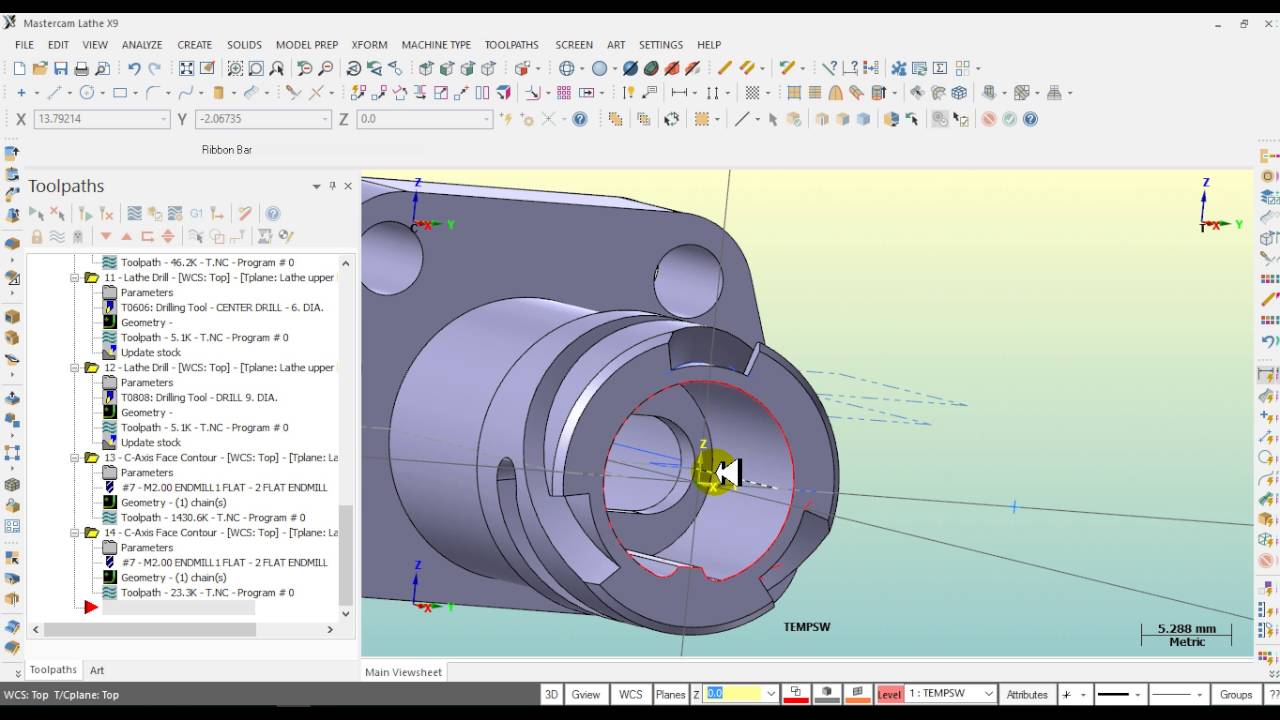1280x720 pixels.
Task: Collapse operation 14 C-Axis Face Contour node
Action: coord(74,533)
